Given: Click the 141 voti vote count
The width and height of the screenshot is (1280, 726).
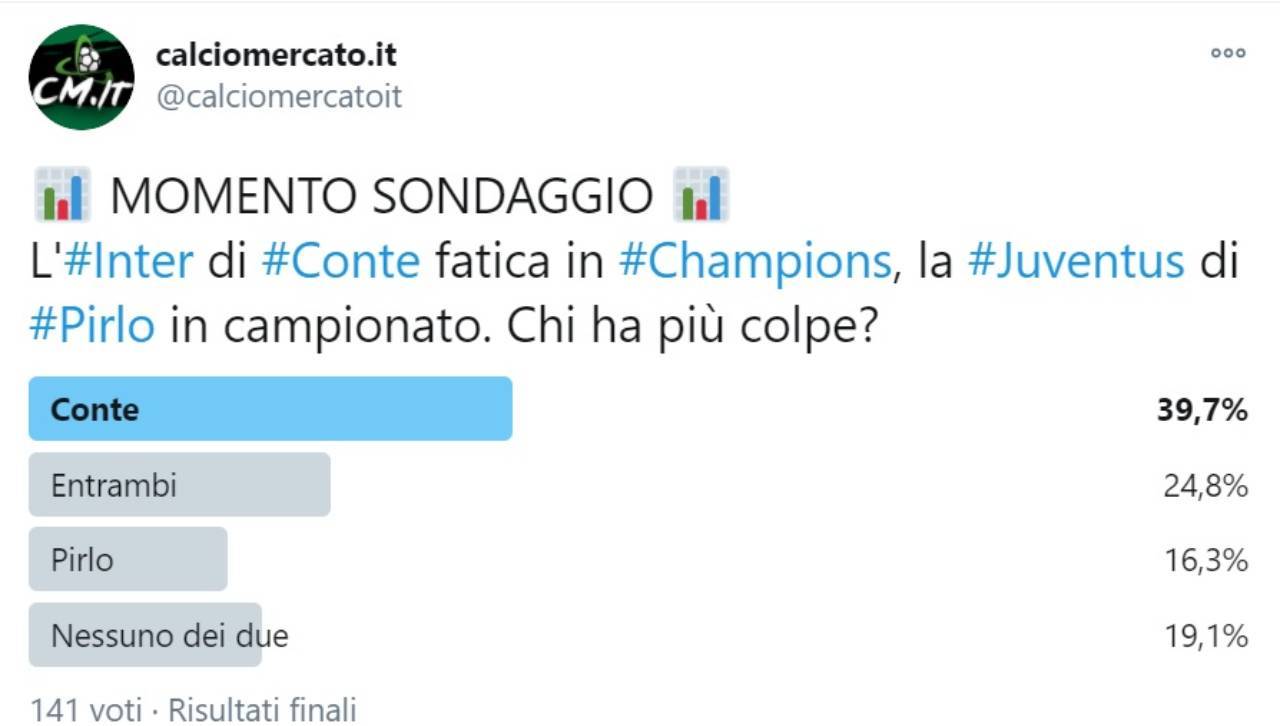Looking at the screenshot, I should click(x=86, y=710).
